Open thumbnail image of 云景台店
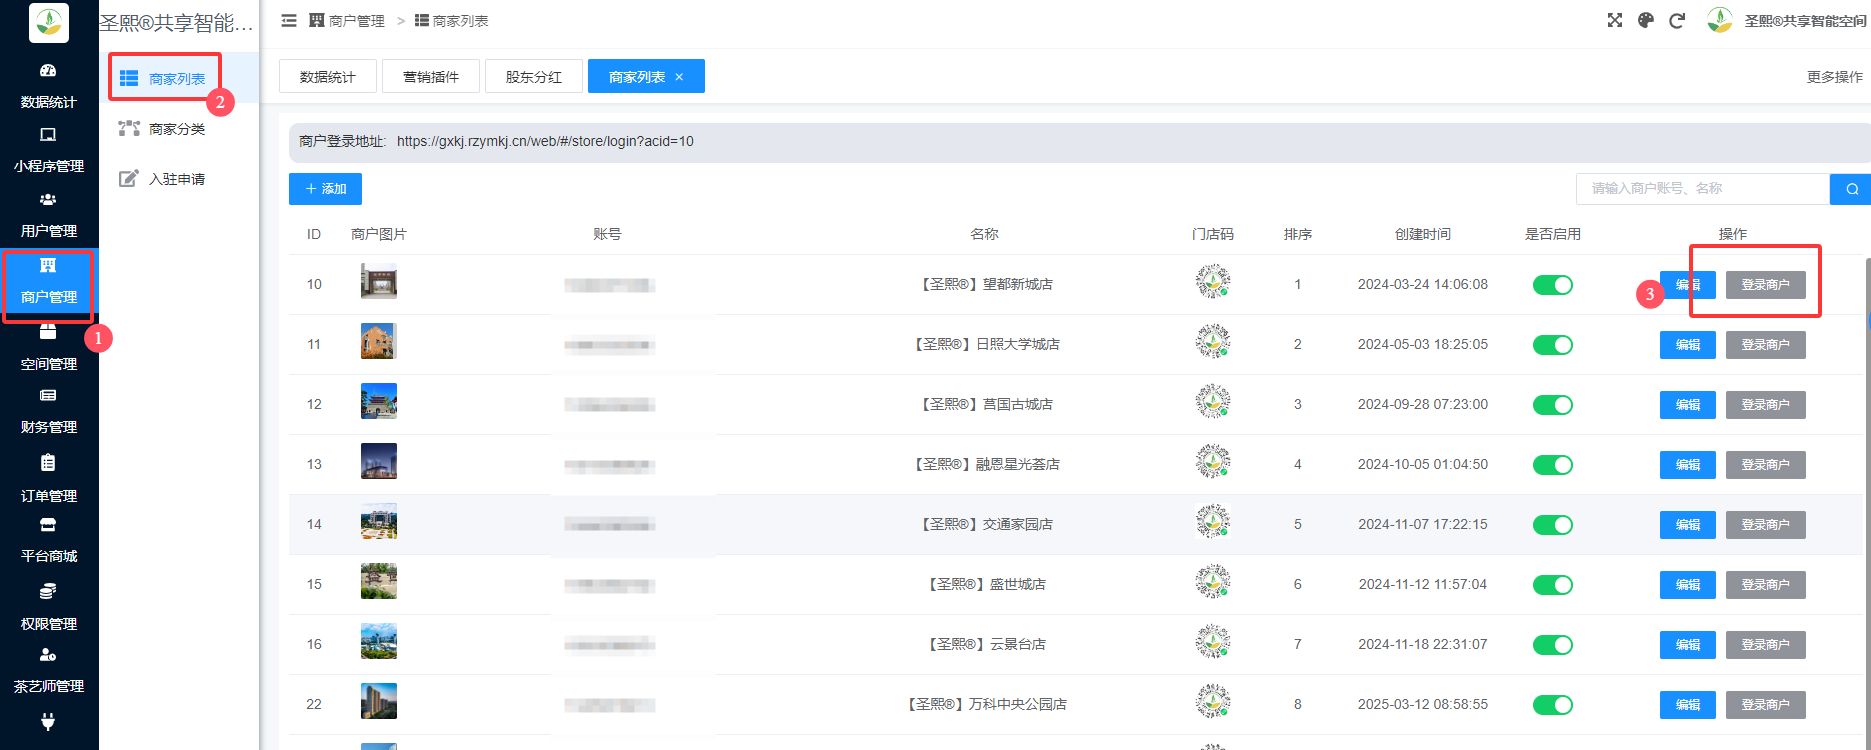This screenshot has height=750, width=1871. [x=379, y=642]
